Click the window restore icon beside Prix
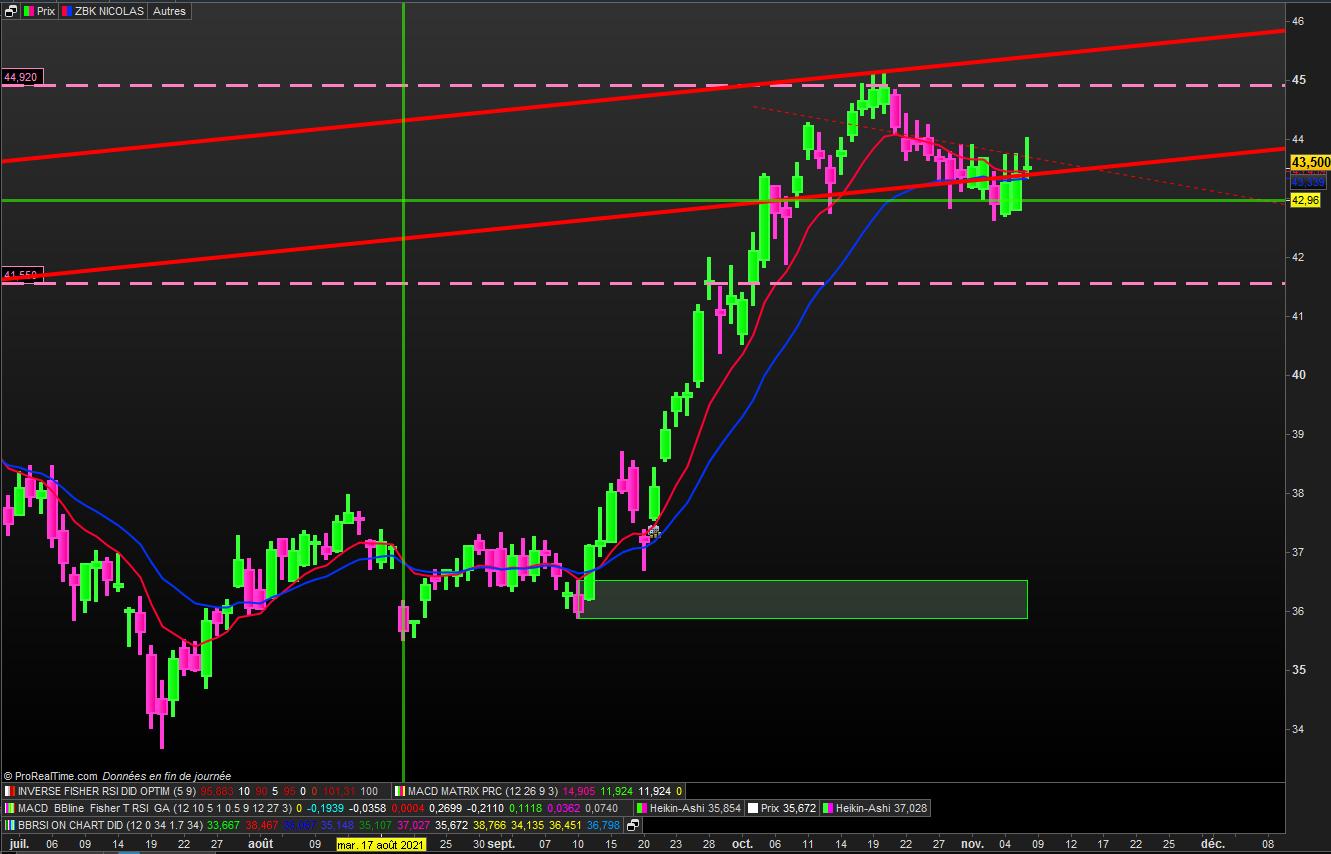Screen dimensions: 1331x854 (10, 11)
